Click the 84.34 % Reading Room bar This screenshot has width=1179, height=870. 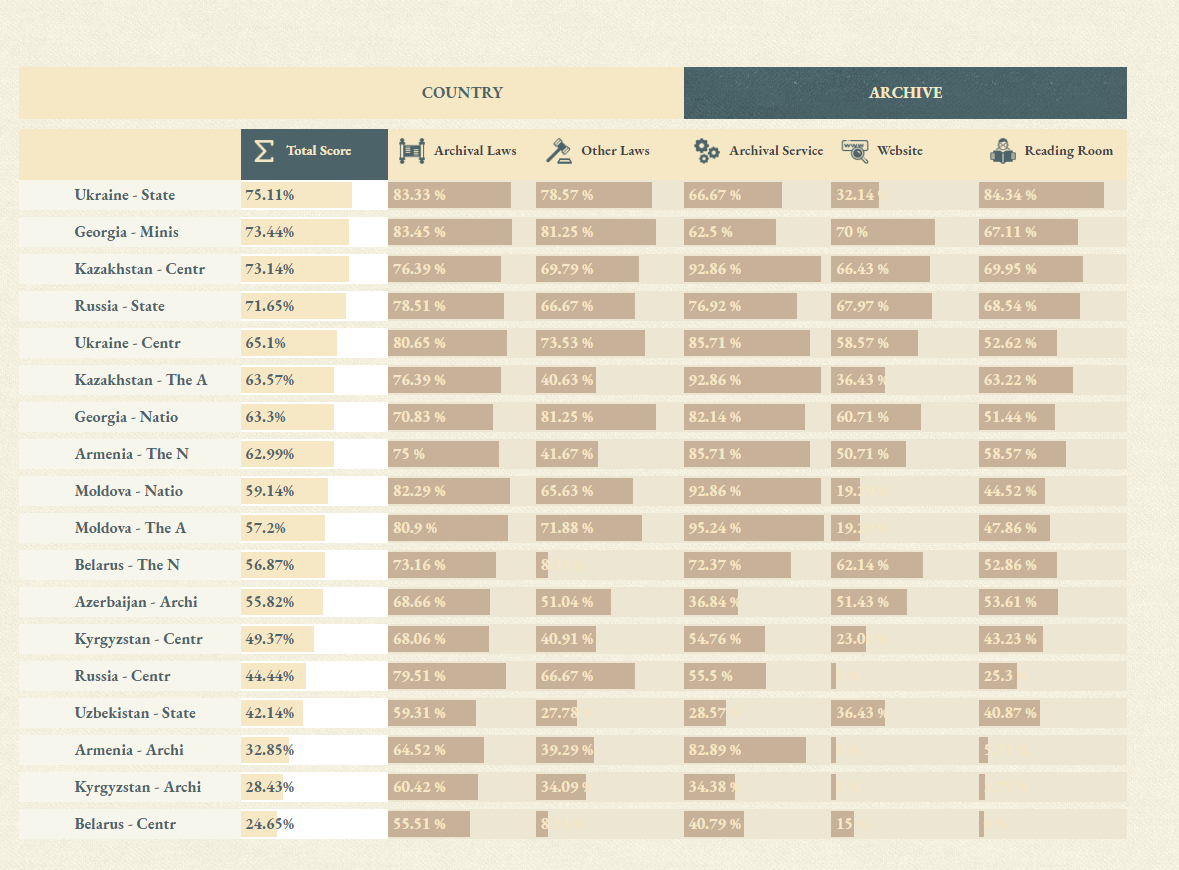click(1041, 195)
